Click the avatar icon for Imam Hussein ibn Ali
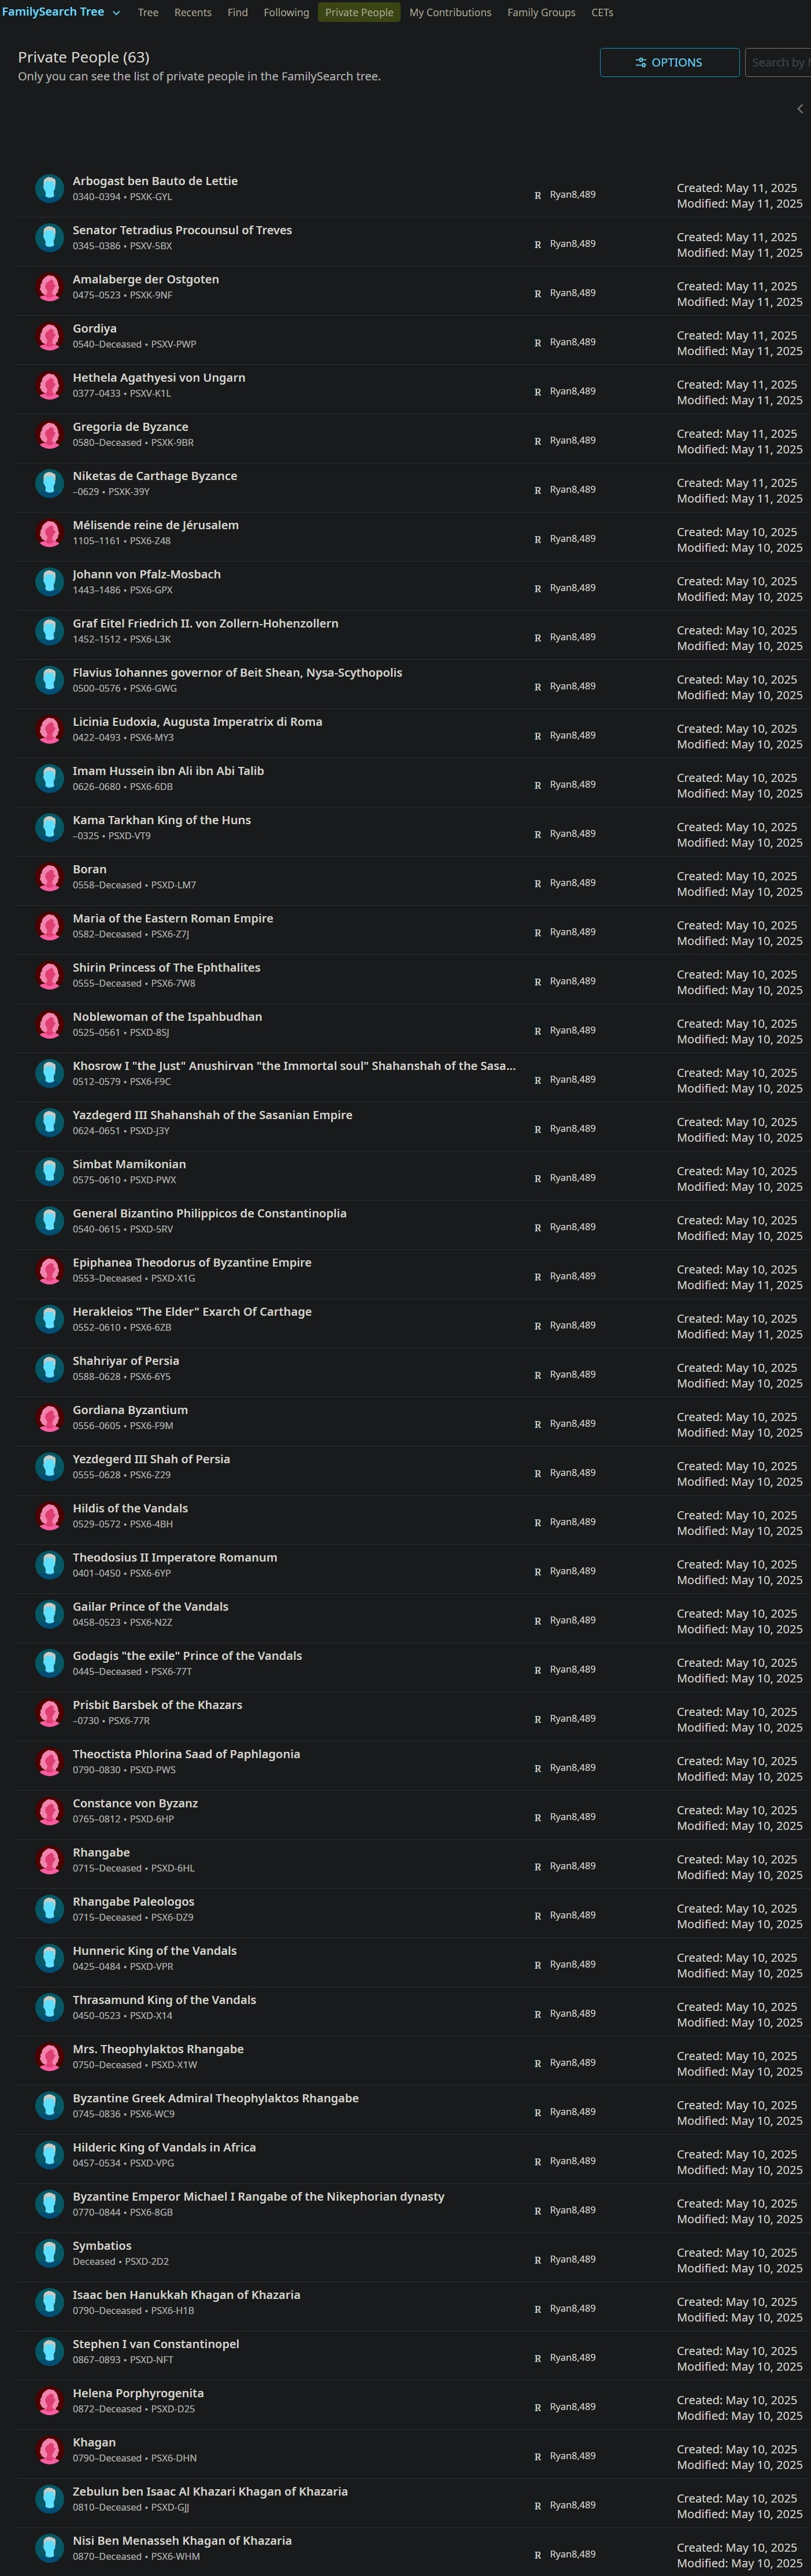Screen dimensions: 811x2576 point(49,778)
